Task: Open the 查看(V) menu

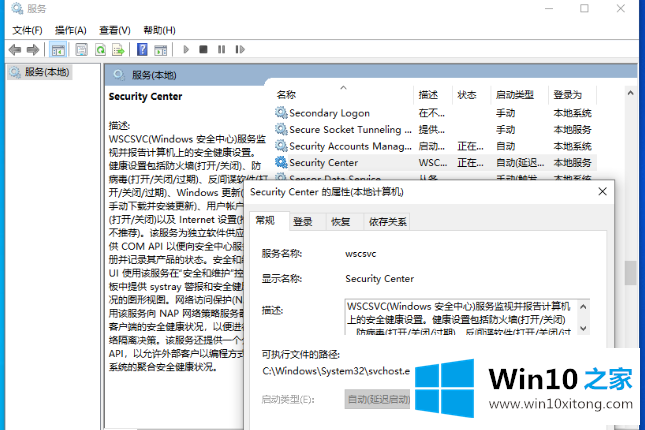Action: coord(115,30)
